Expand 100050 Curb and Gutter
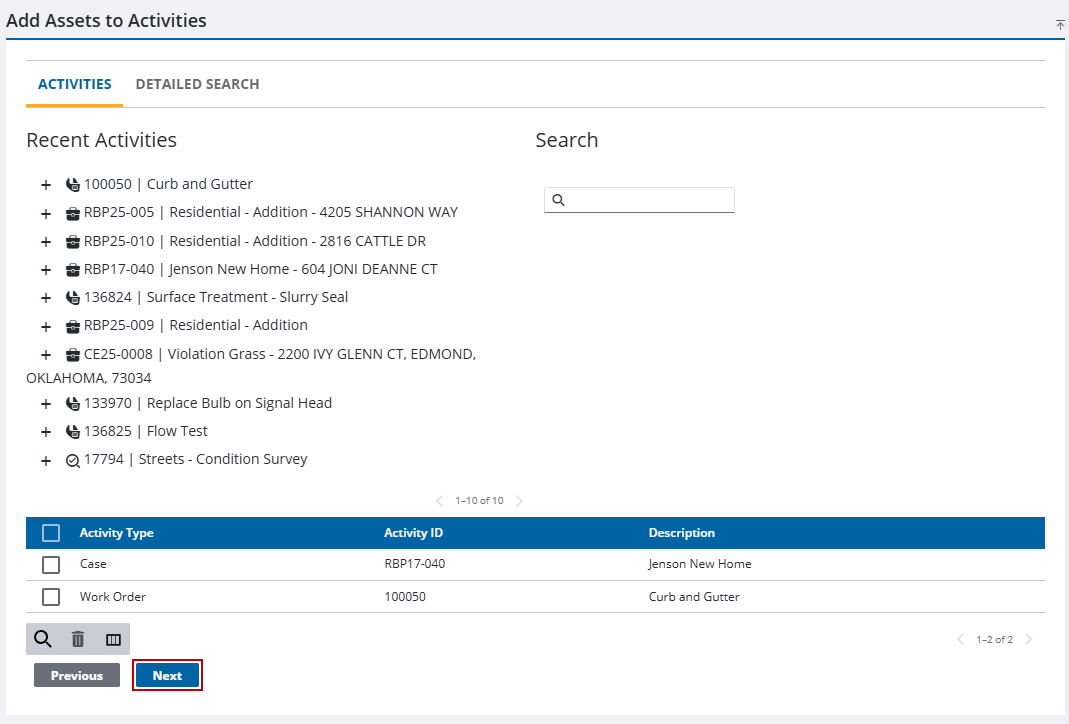The width and height of the screenshot is (1069, 724). point(46,185)
